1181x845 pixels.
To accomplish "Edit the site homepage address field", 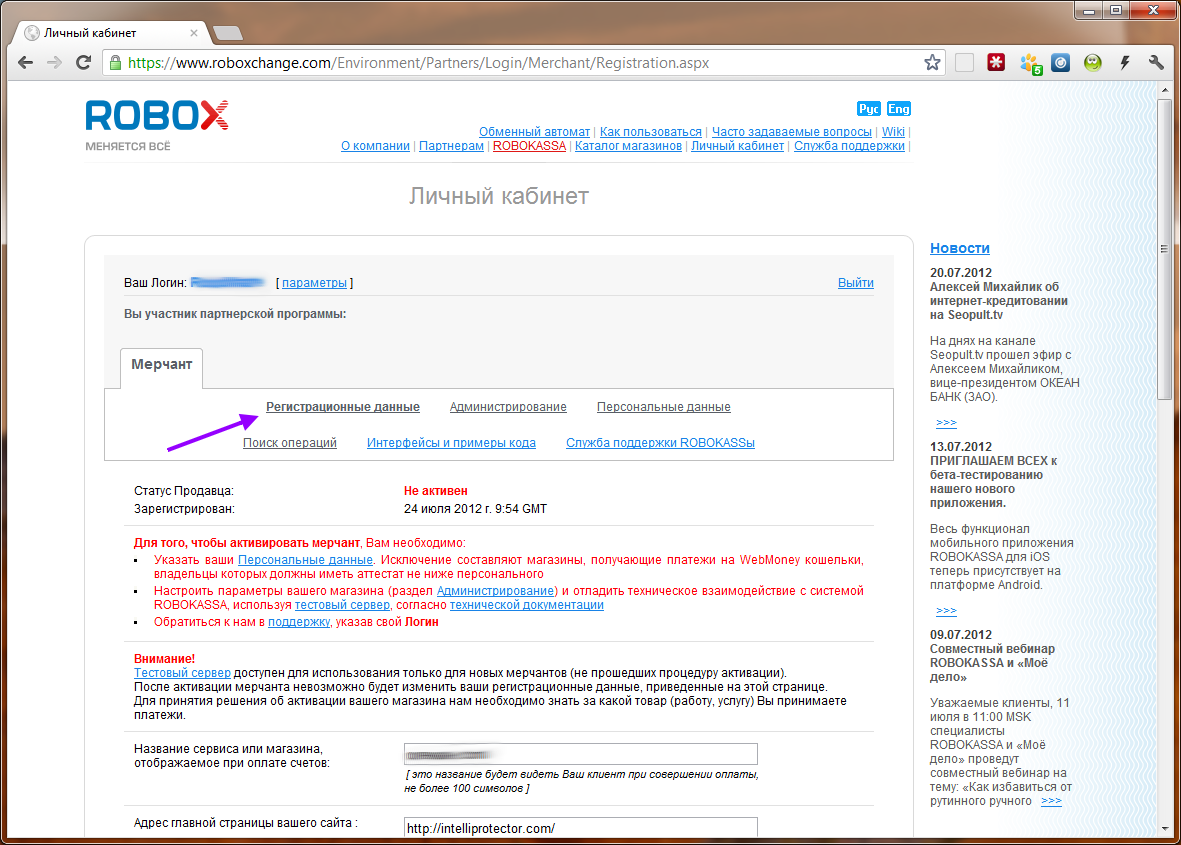I will 581,827.
